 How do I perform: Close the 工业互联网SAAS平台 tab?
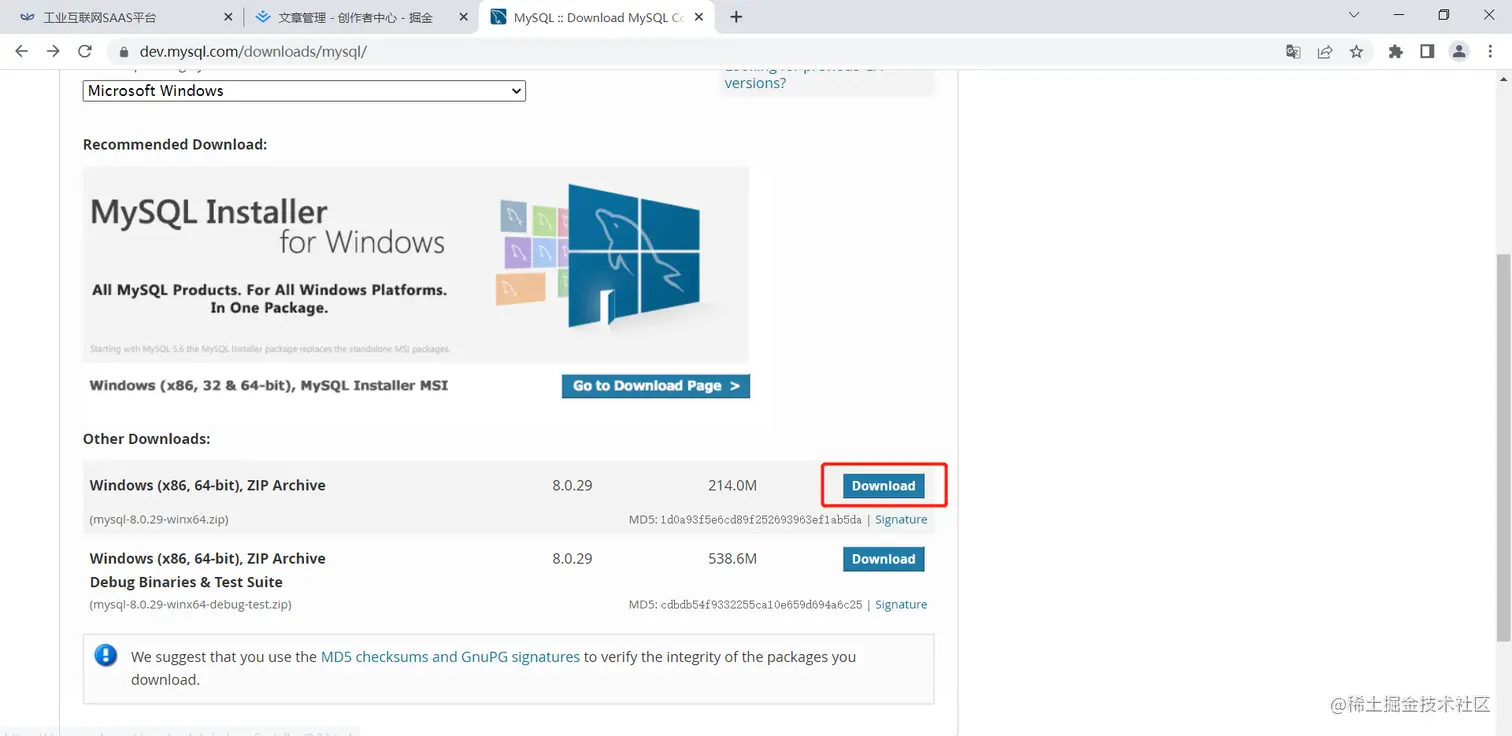(x=227, y=17)
